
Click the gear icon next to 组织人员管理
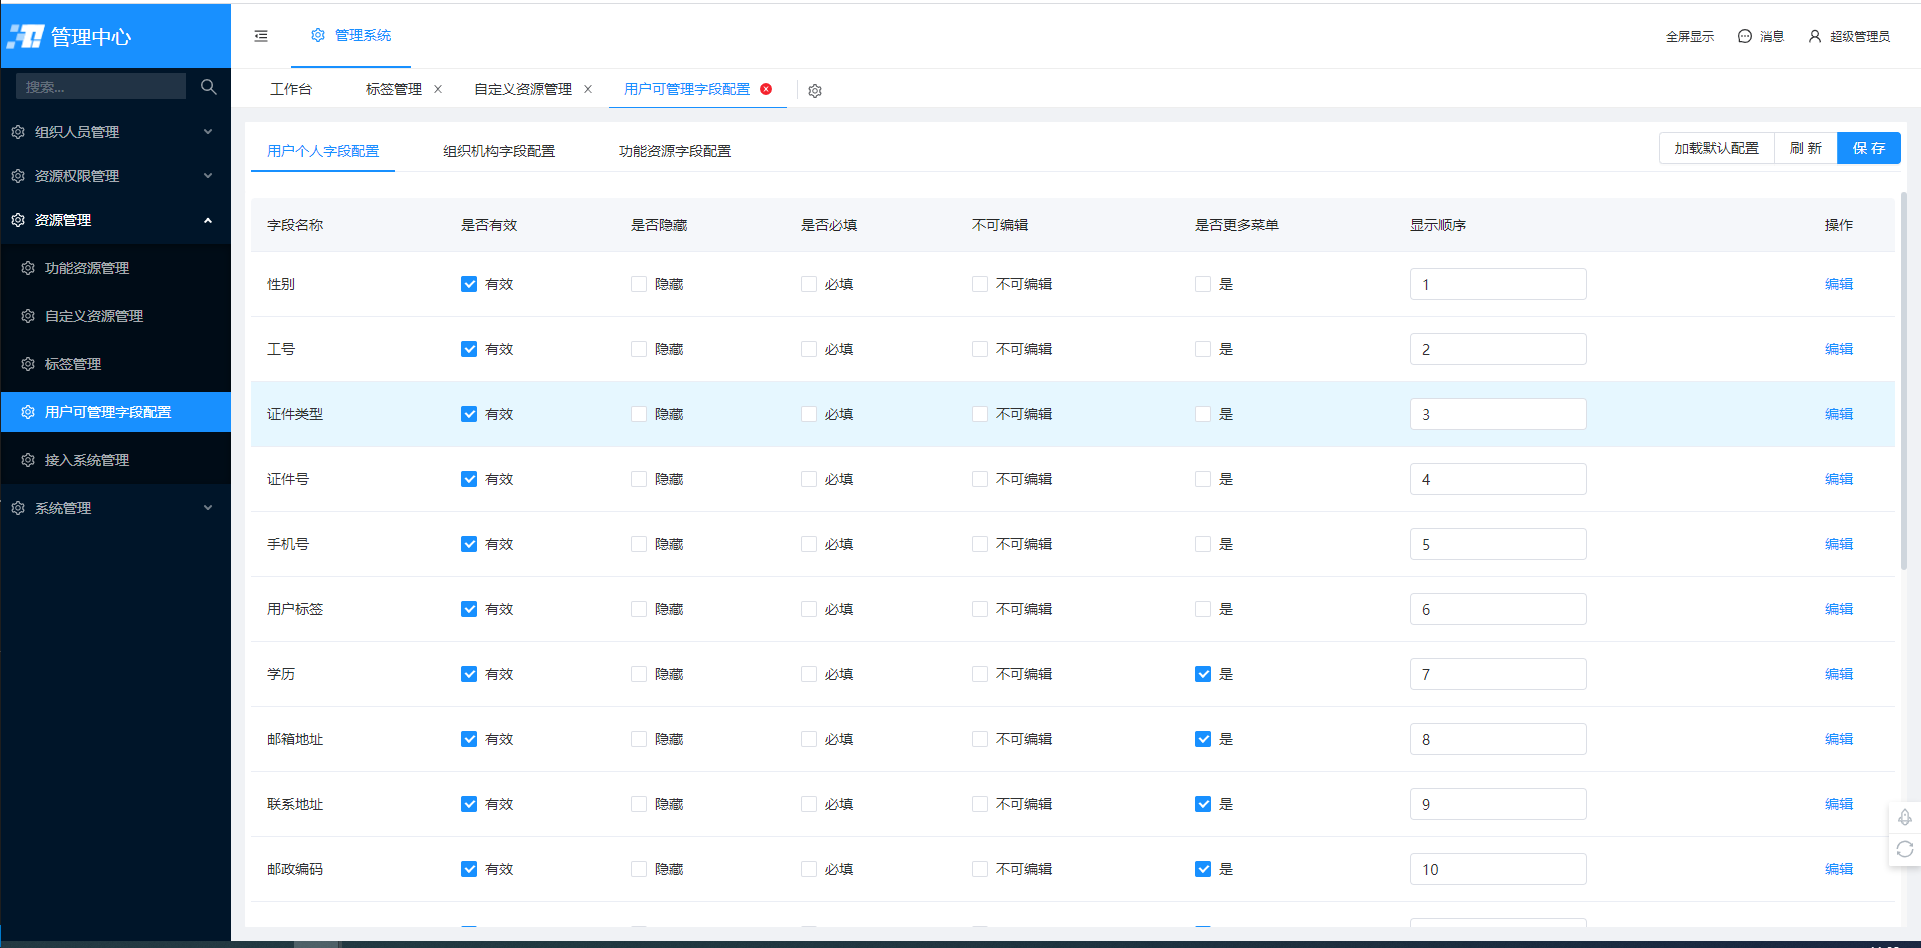(18, 132)
